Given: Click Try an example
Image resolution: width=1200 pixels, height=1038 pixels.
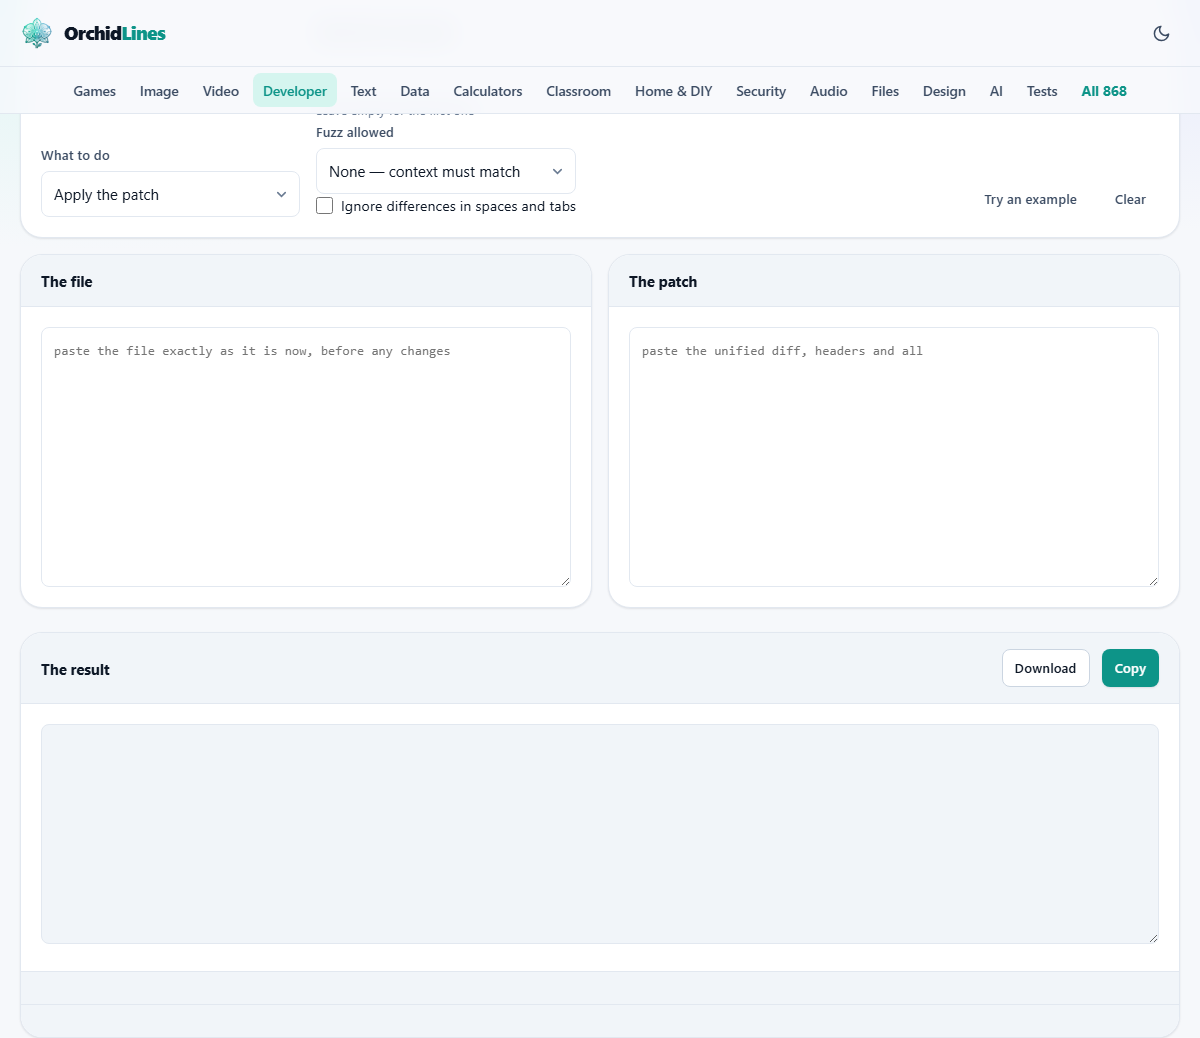Looking at the screenshot, I should coord(1030,199).
